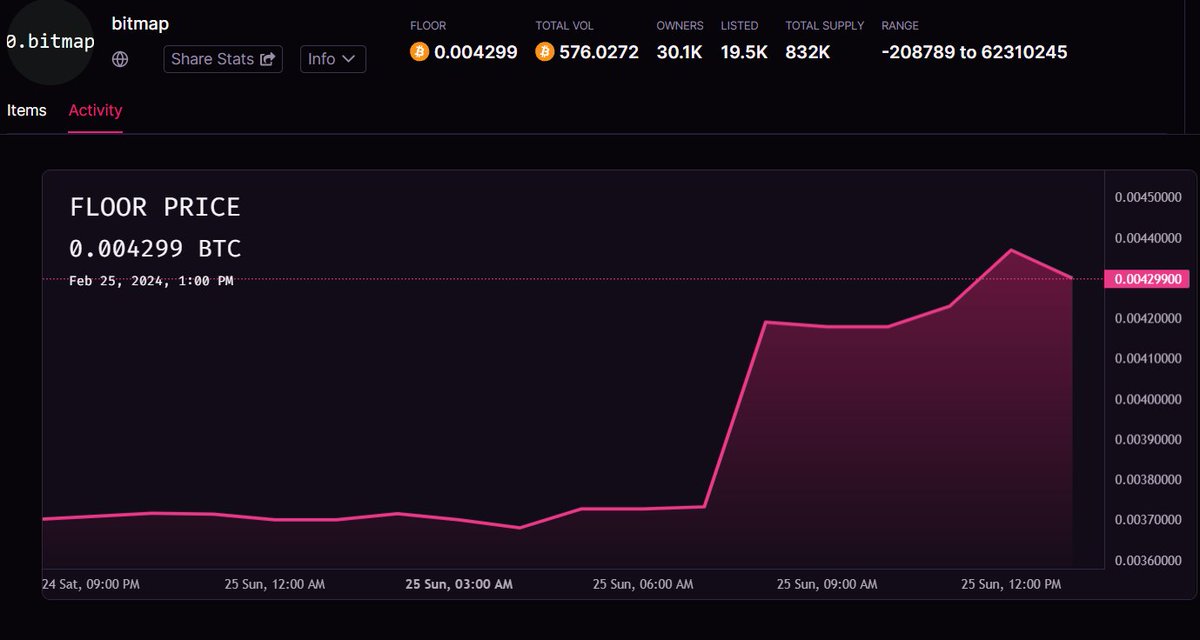Click the 0.00380000 axis label
The width and height of the screenshot is (1200, 640).
[x=1148, y=479]
